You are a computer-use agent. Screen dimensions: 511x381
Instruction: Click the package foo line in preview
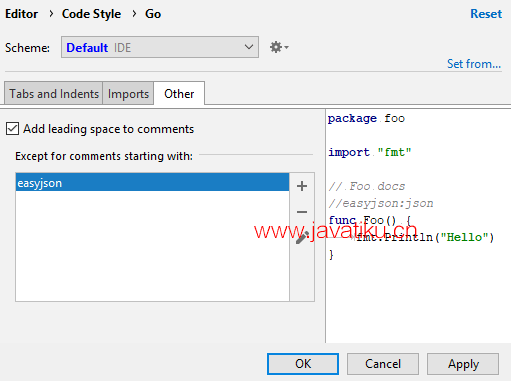(x=366, y=118)
